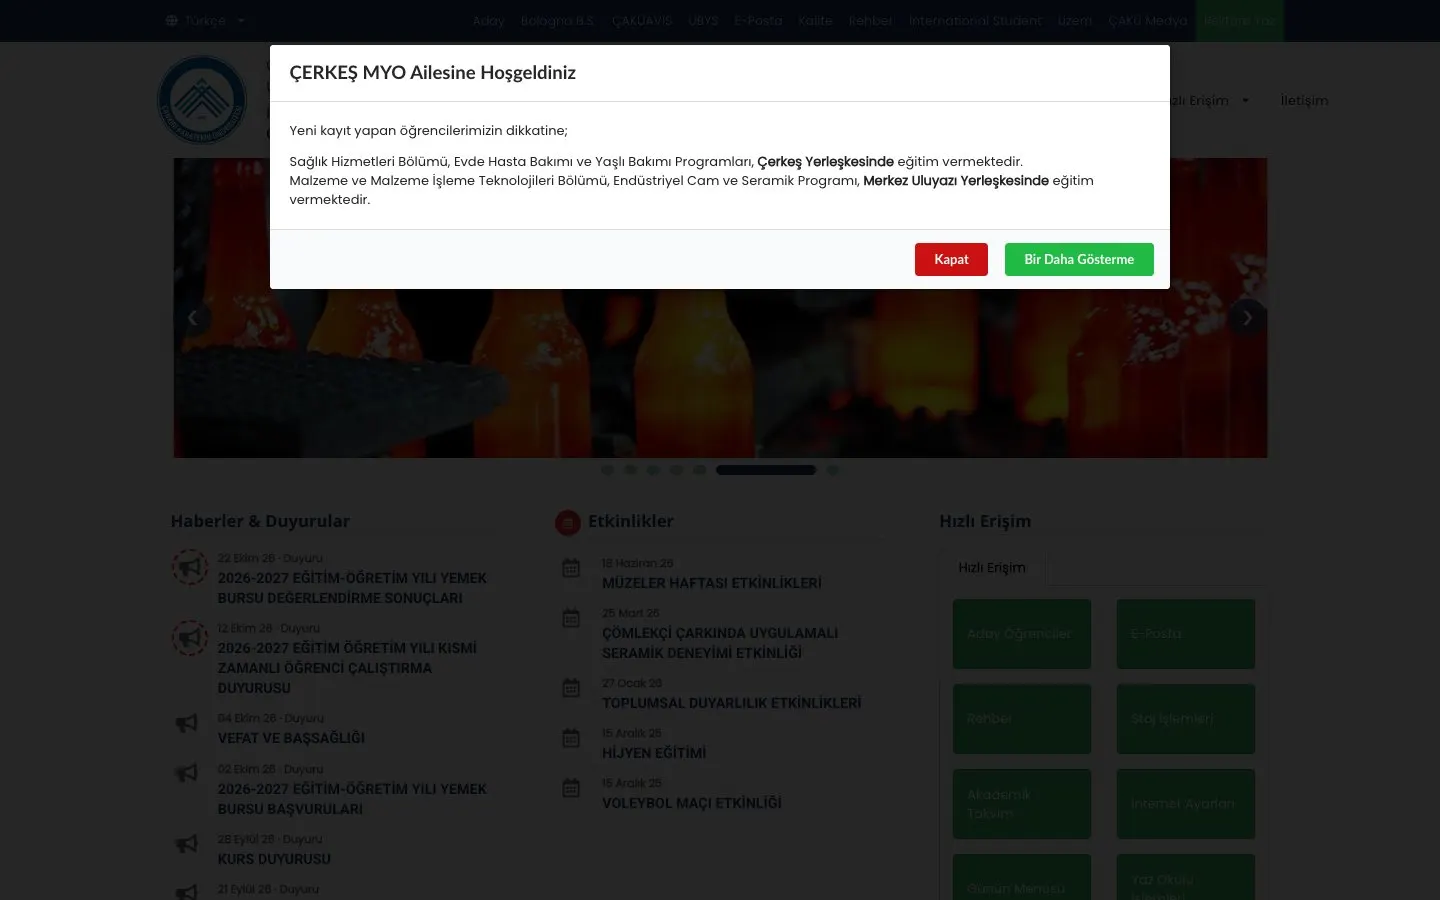This screenshot has height=900, width=1440.
Task: Click the active wide carousel indicator bar
Action: coord(766,470)
